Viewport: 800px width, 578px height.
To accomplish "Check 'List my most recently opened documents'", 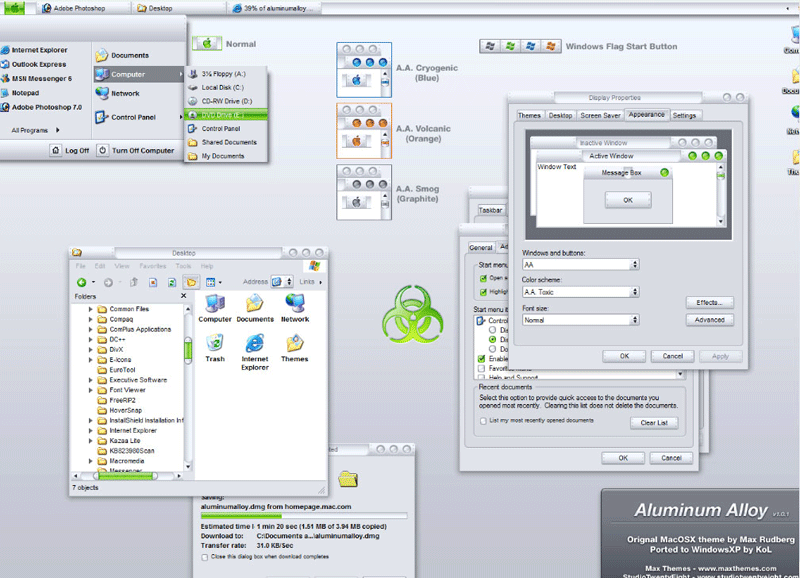I will (483, 421).
